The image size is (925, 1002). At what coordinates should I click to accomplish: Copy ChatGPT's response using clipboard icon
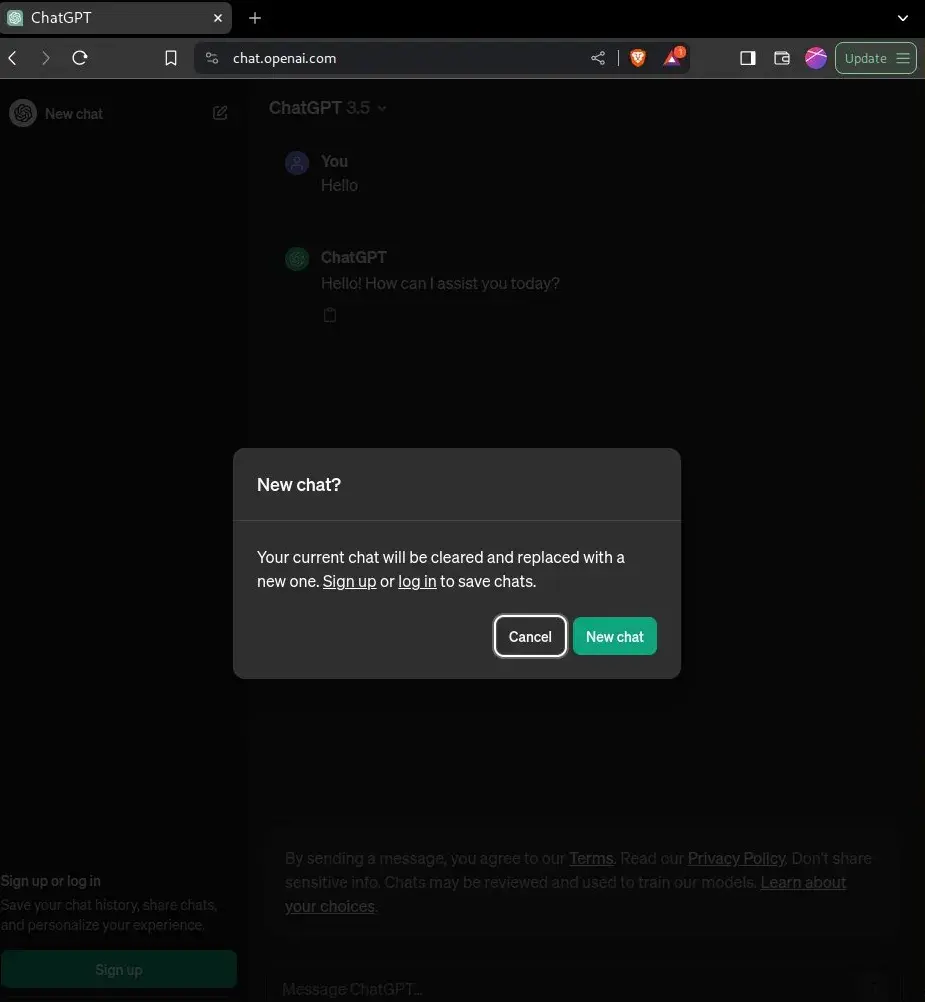[330, 314]
